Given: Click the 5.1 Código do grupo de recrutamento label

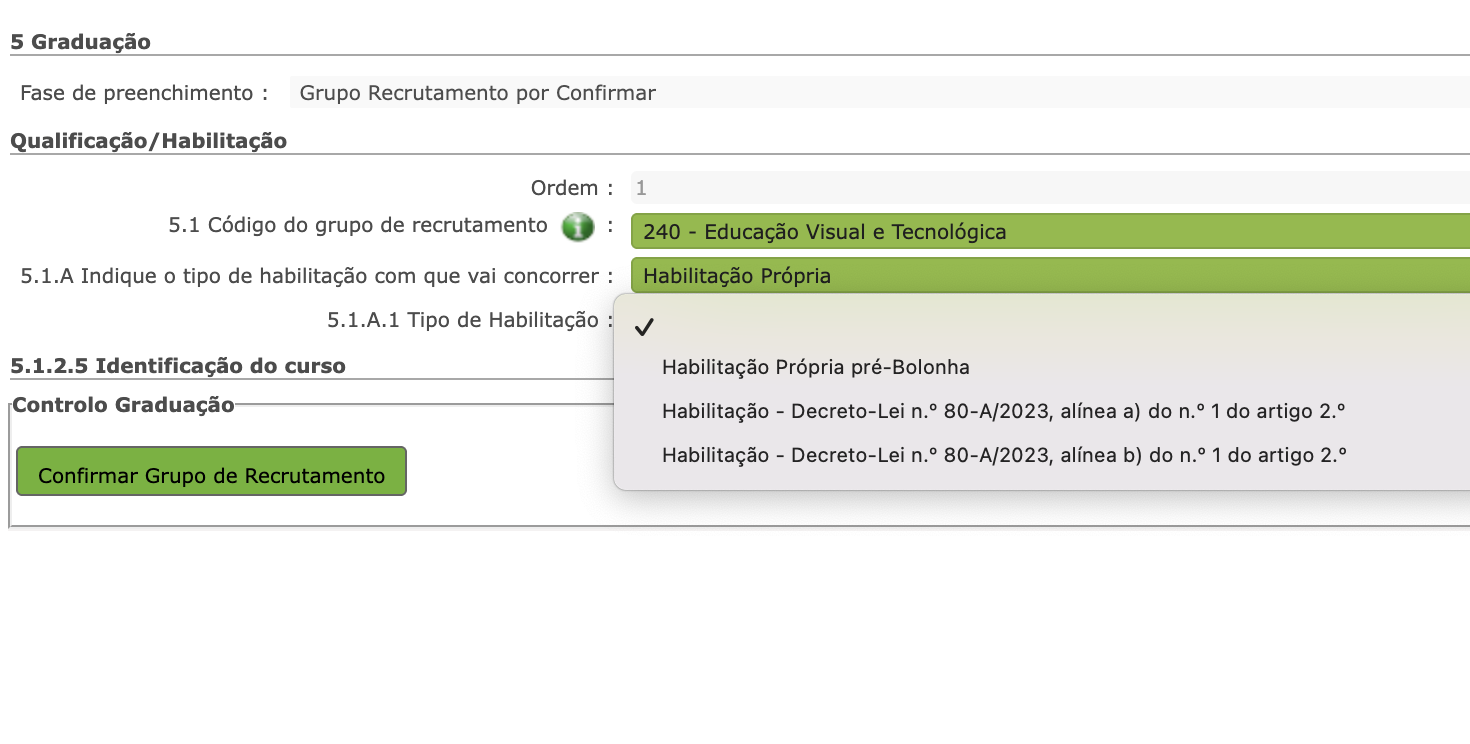Looking at the screenshot, I should point(357,225).
